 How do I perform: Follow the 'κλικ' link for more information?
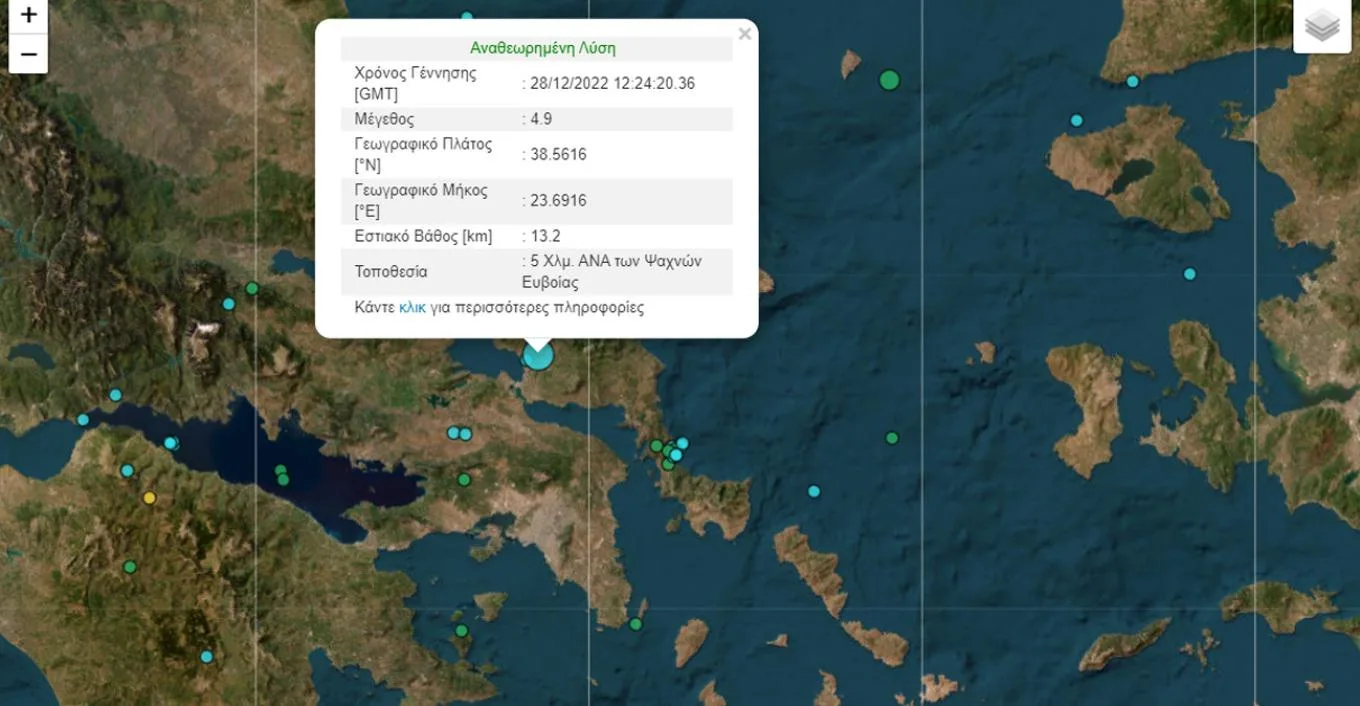coord(412,307)
